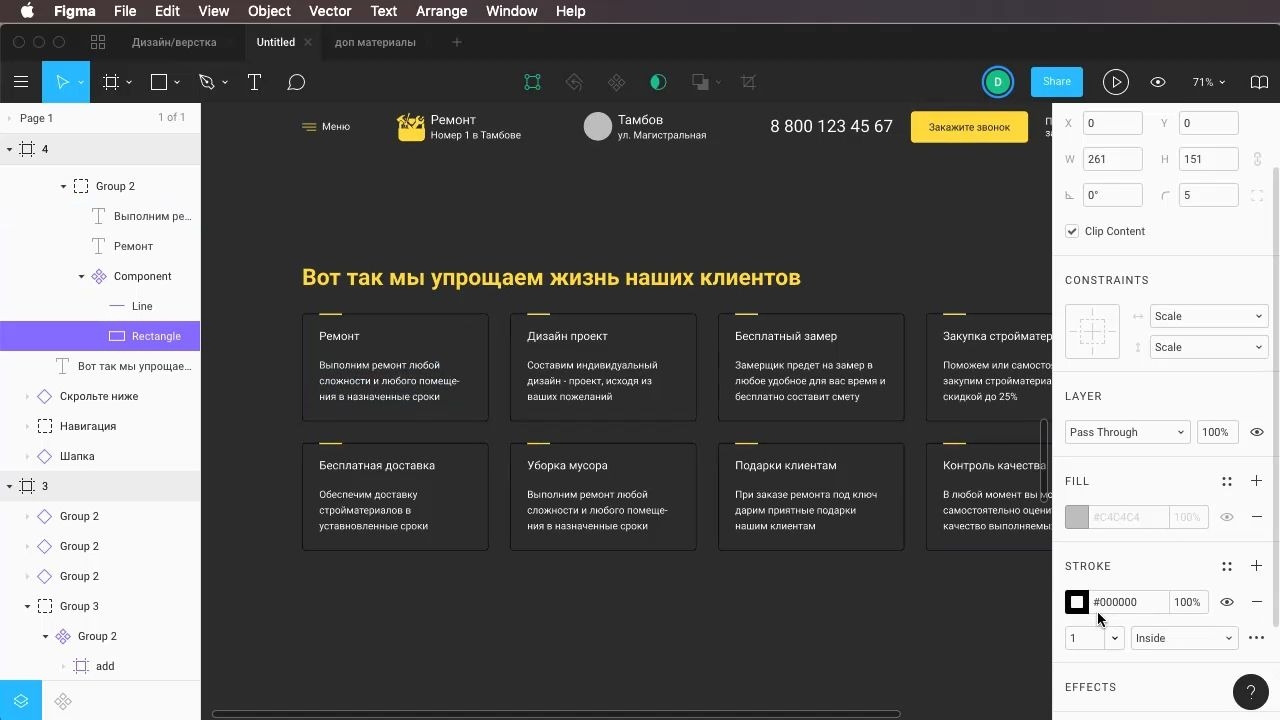Click the Use as Mask icon

click(x=658, y=82)
